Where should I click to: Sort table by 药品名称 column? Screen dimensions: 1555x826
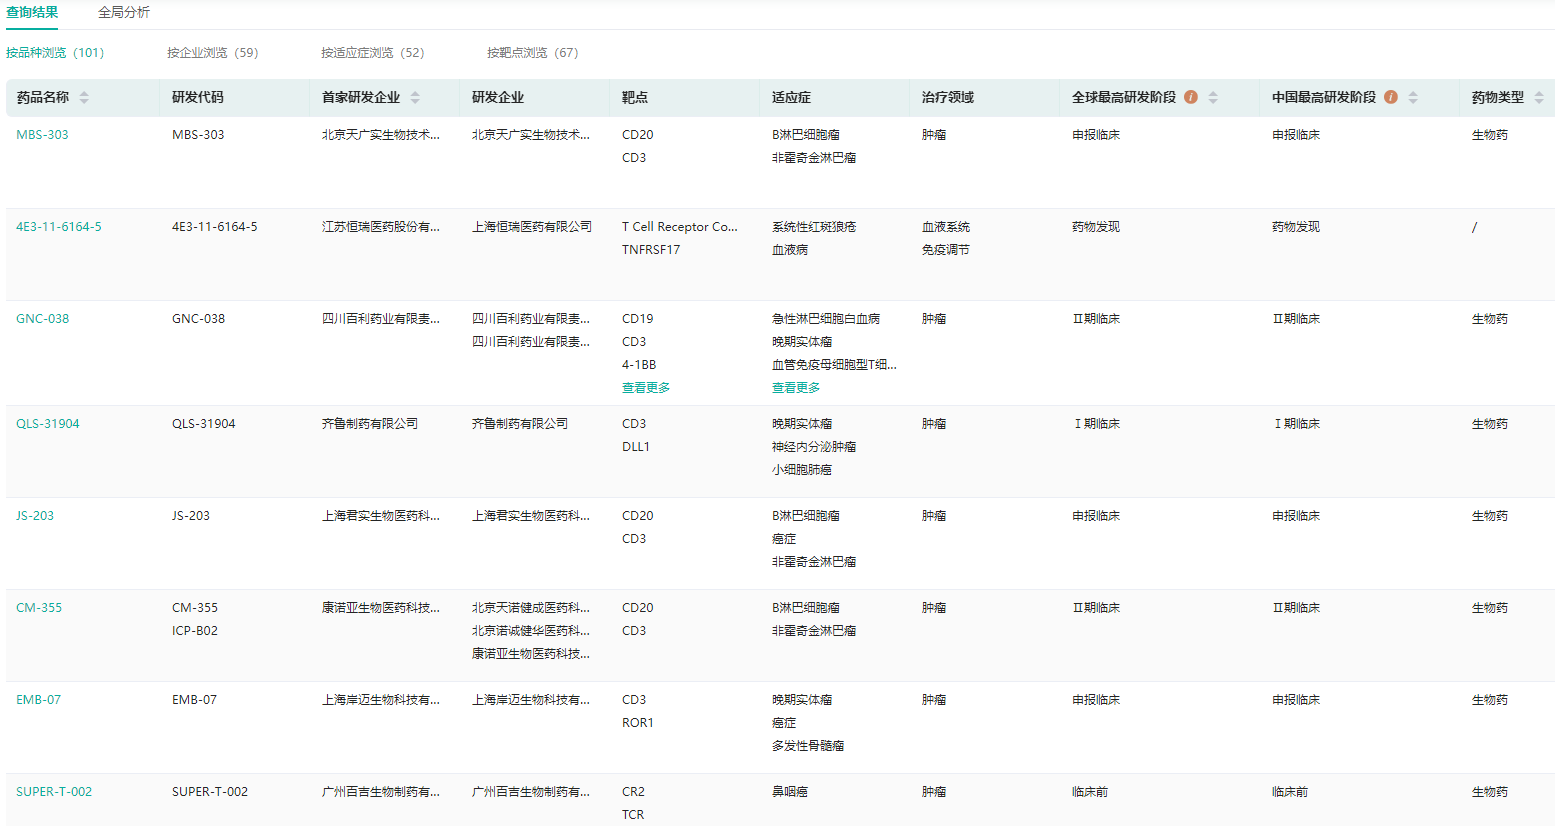point(84,97)
